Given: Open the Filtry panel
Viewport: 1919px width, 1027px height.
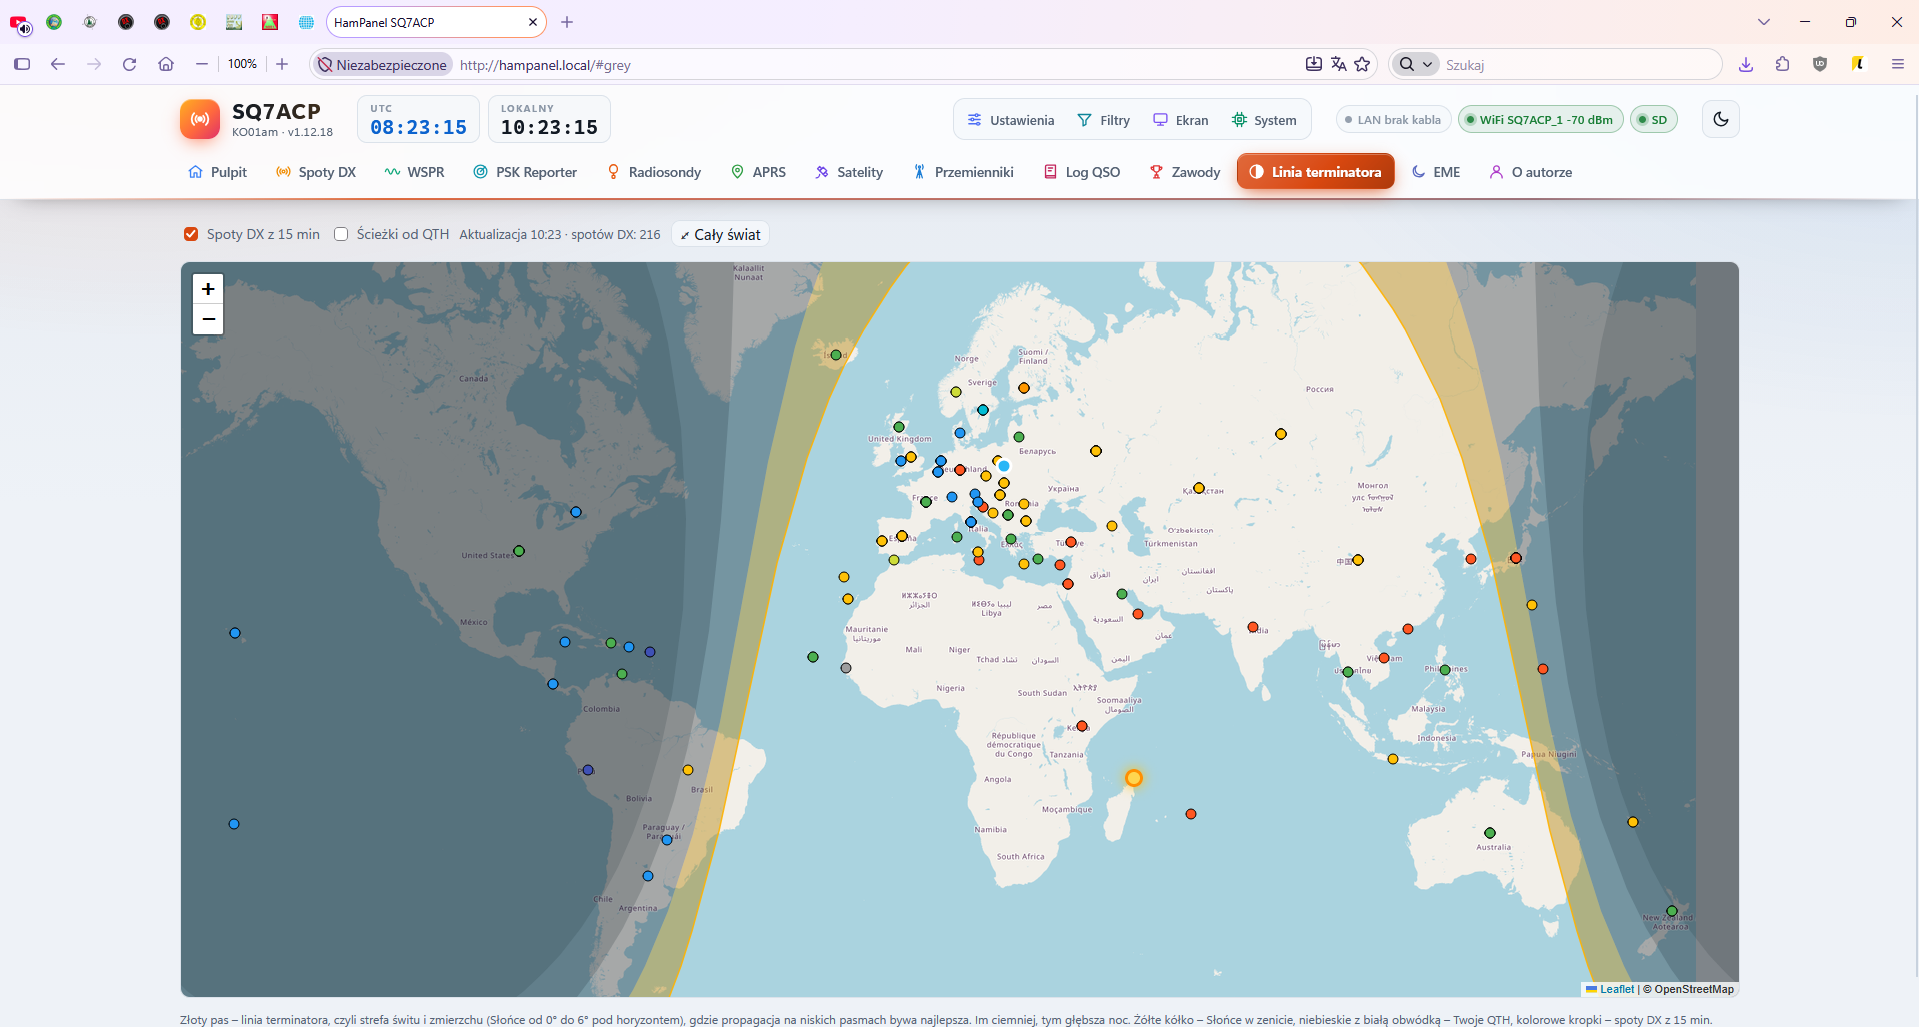Looking at the screenshot, I should click(1103, 120).
